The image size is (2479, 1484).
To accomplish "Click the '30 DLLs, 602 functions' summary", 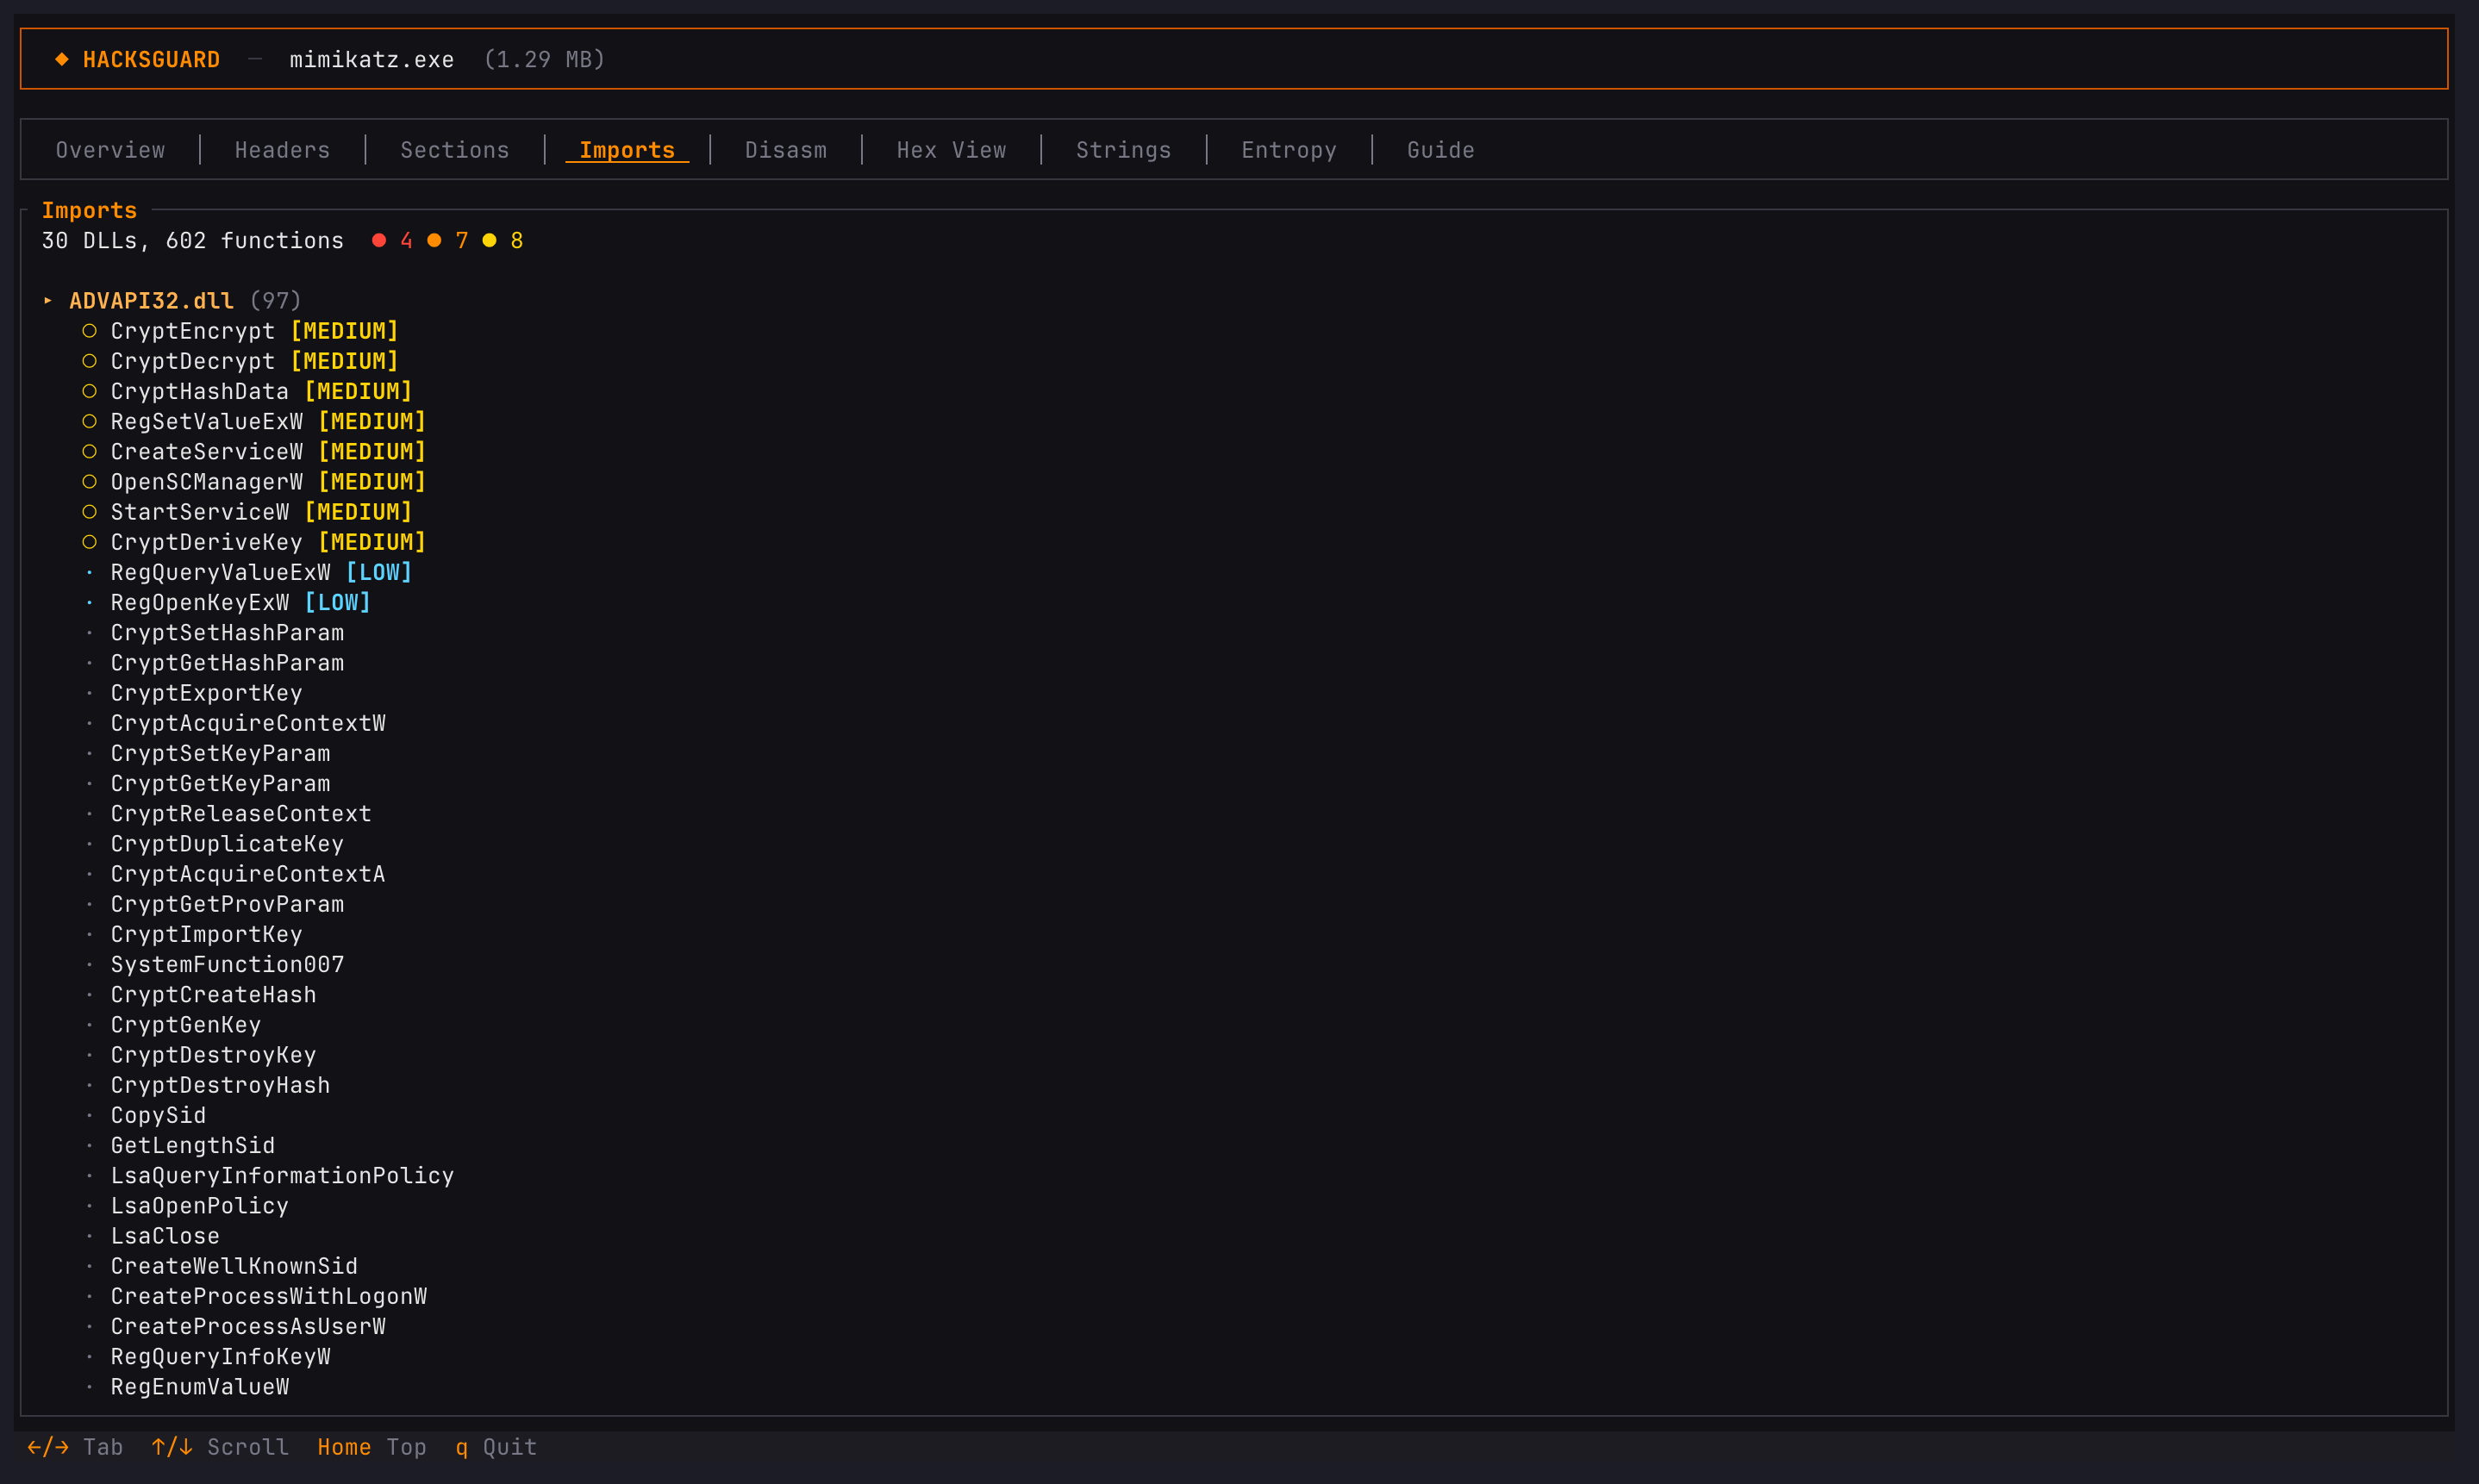I will point(193,241).
